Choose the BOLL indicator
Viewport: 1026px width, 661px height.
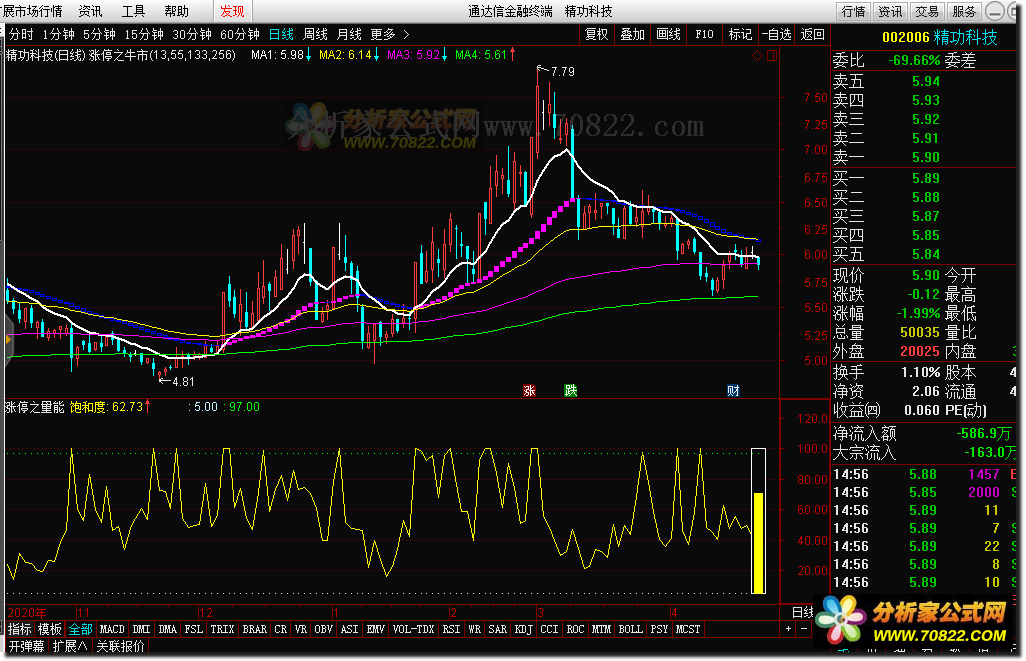tap(631, 630)
